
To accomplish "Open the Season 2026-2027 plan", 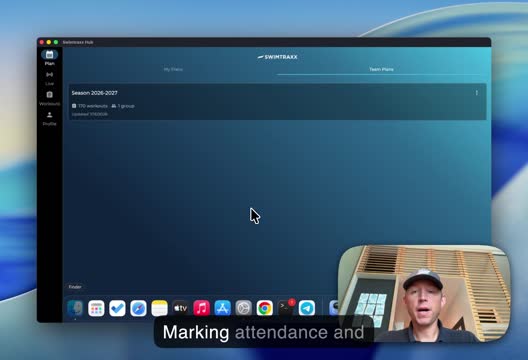I will (x=277, y=102).
